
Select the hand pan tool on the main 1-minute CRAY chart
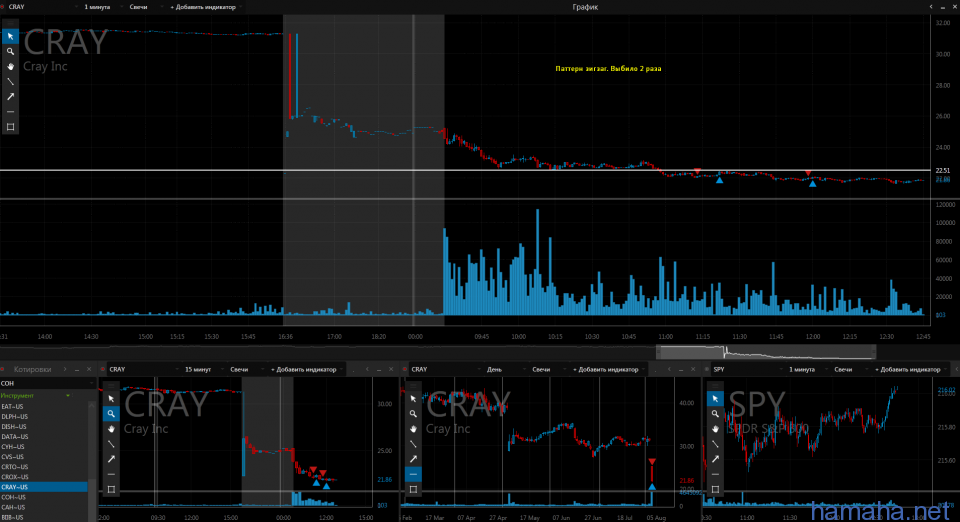tap(10, 66)
